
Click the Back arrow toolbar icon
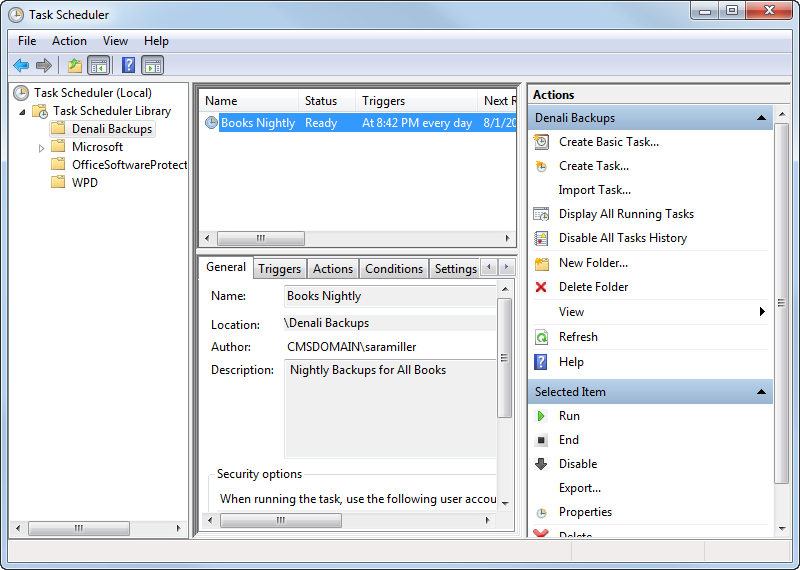click(x=21, y=65)
